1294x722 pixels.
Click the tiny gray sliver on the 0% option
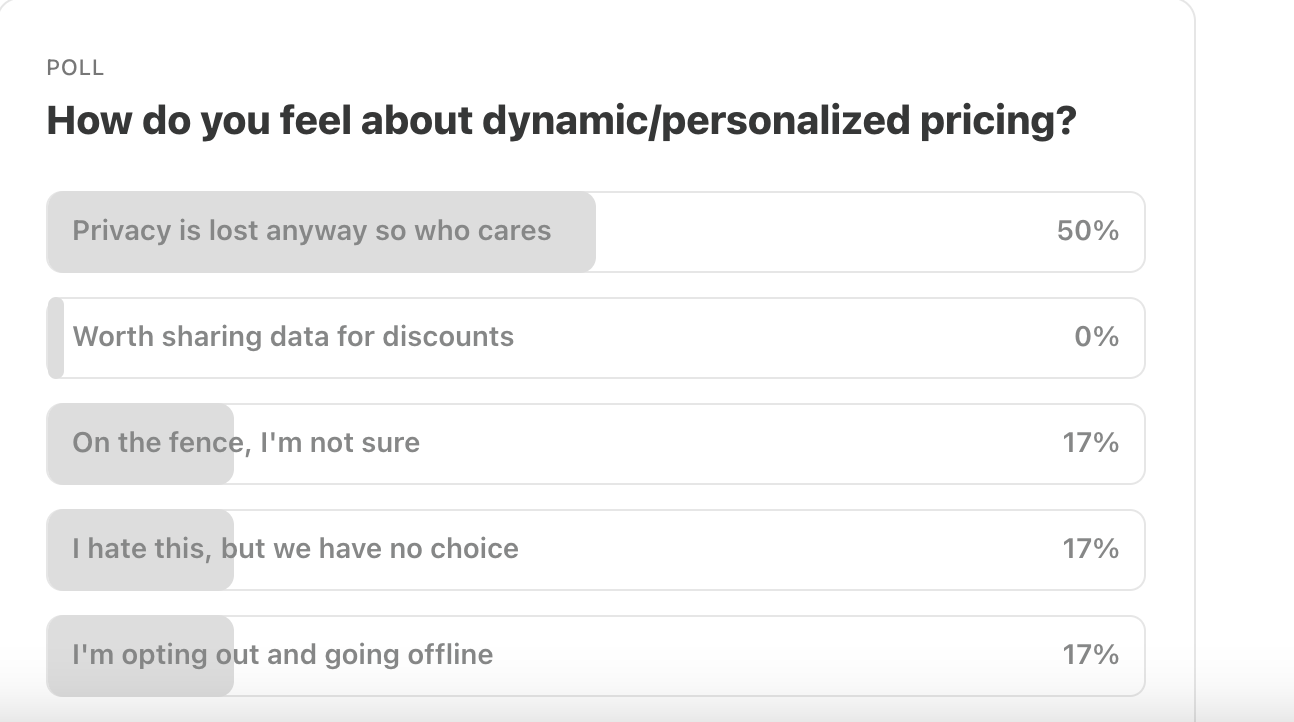pyautogui.click(x=56, y=337)
